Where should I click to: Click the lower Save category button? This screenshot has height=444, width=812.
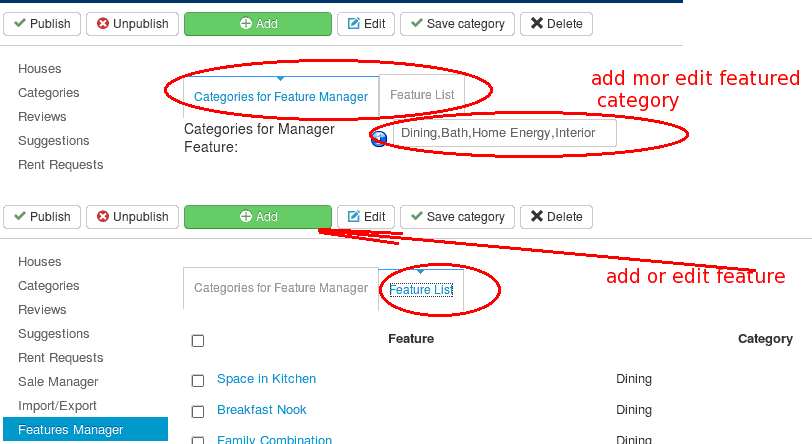457,217
